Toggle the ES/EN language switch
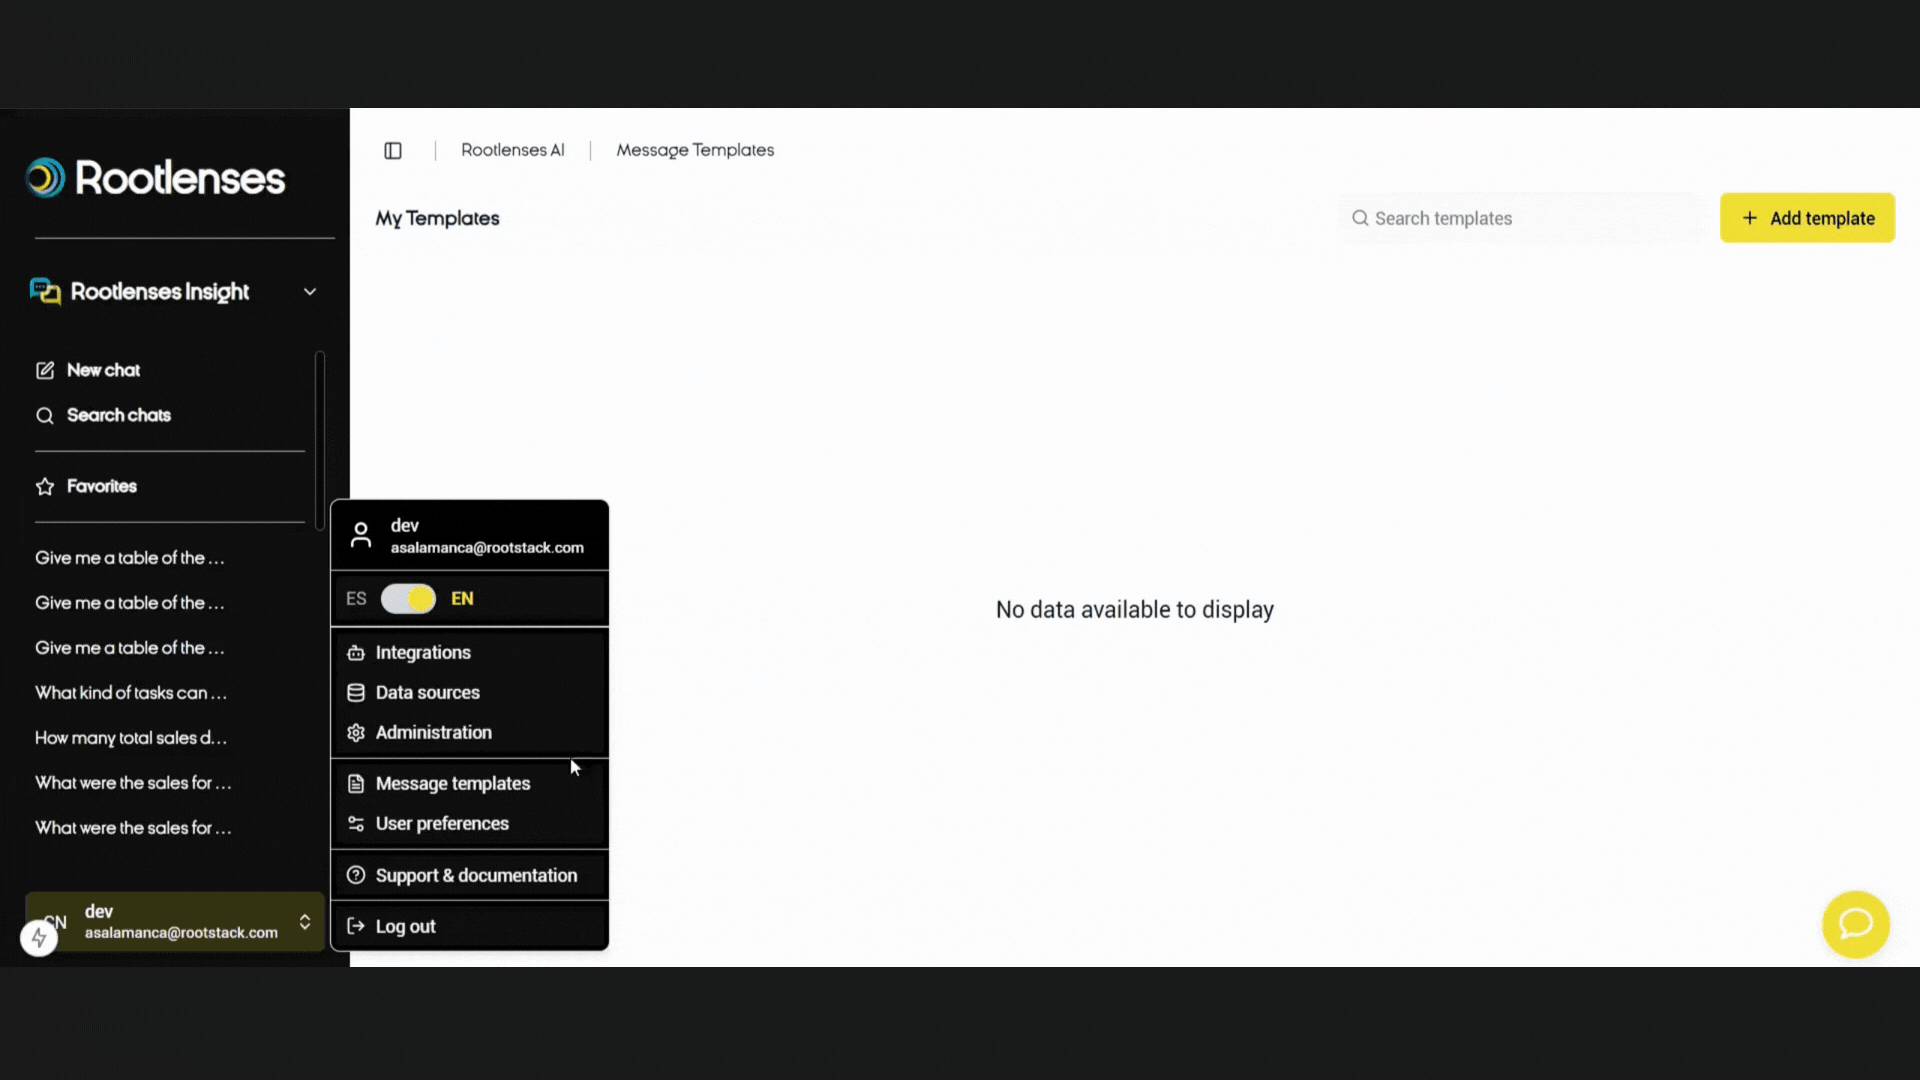This screenshot has height=1080, width=1920. (408, 599)
